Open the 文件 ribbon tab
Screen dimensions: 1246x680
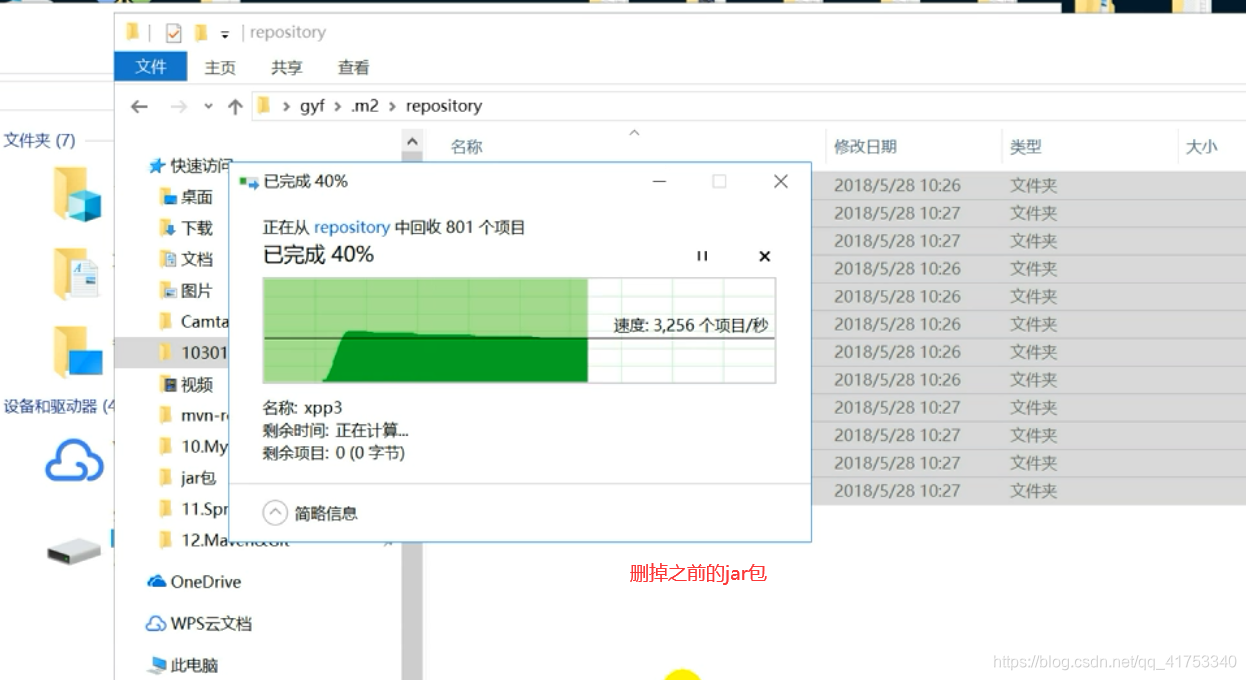[151, 66]
